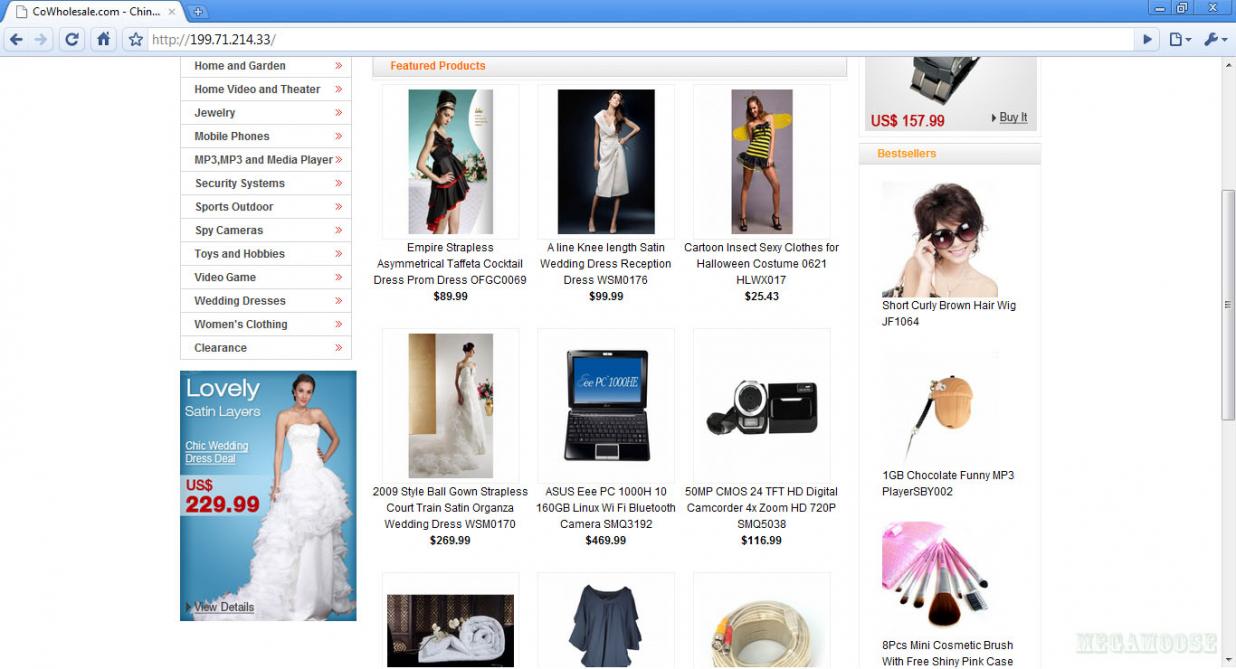
Task: Open 50MP CMOS Digital Camcorder thumbnail
Action: point(762,408)
